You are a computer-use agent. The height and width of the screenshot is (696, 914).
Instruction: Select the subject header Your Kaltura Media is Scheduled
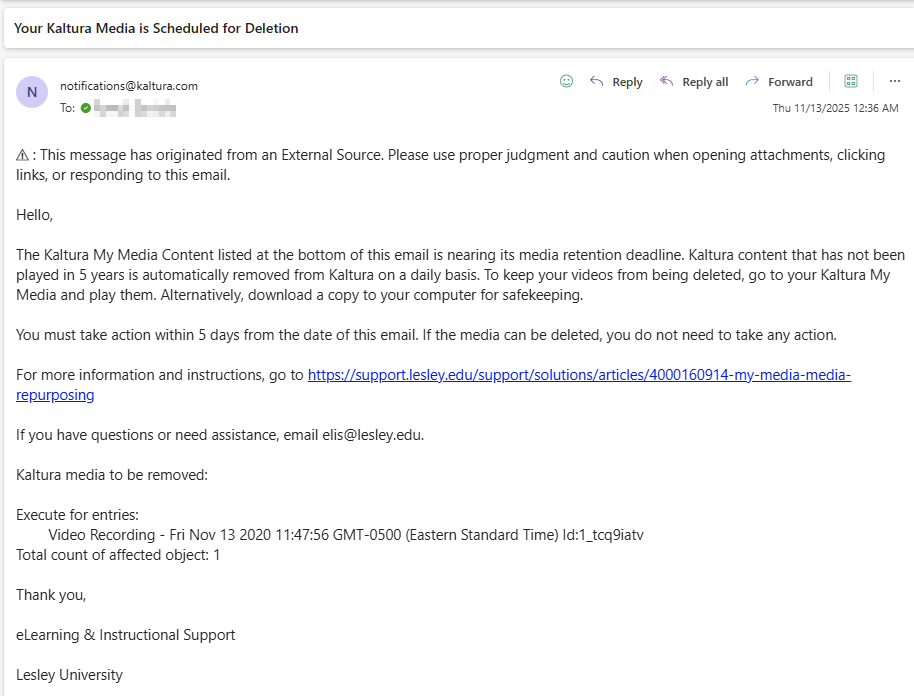click(x=155, y=28)
